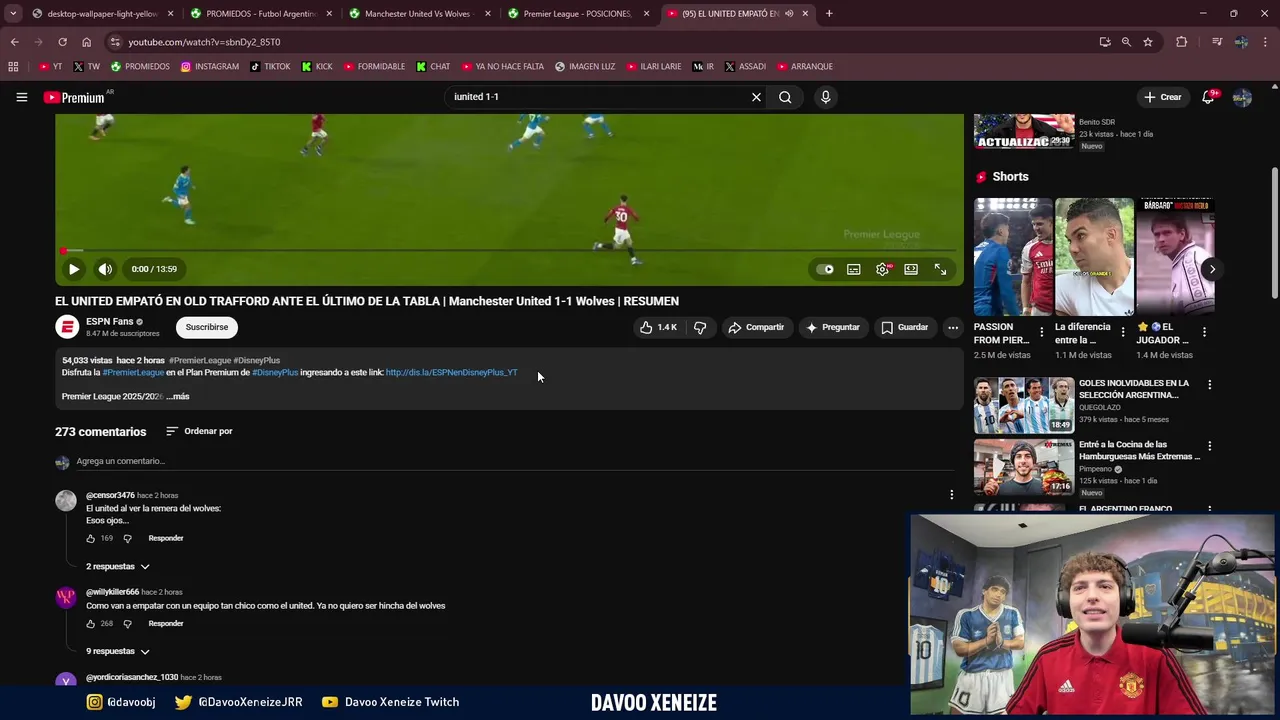
Task: Switch to theater mode view
Action: coord(911,269)
